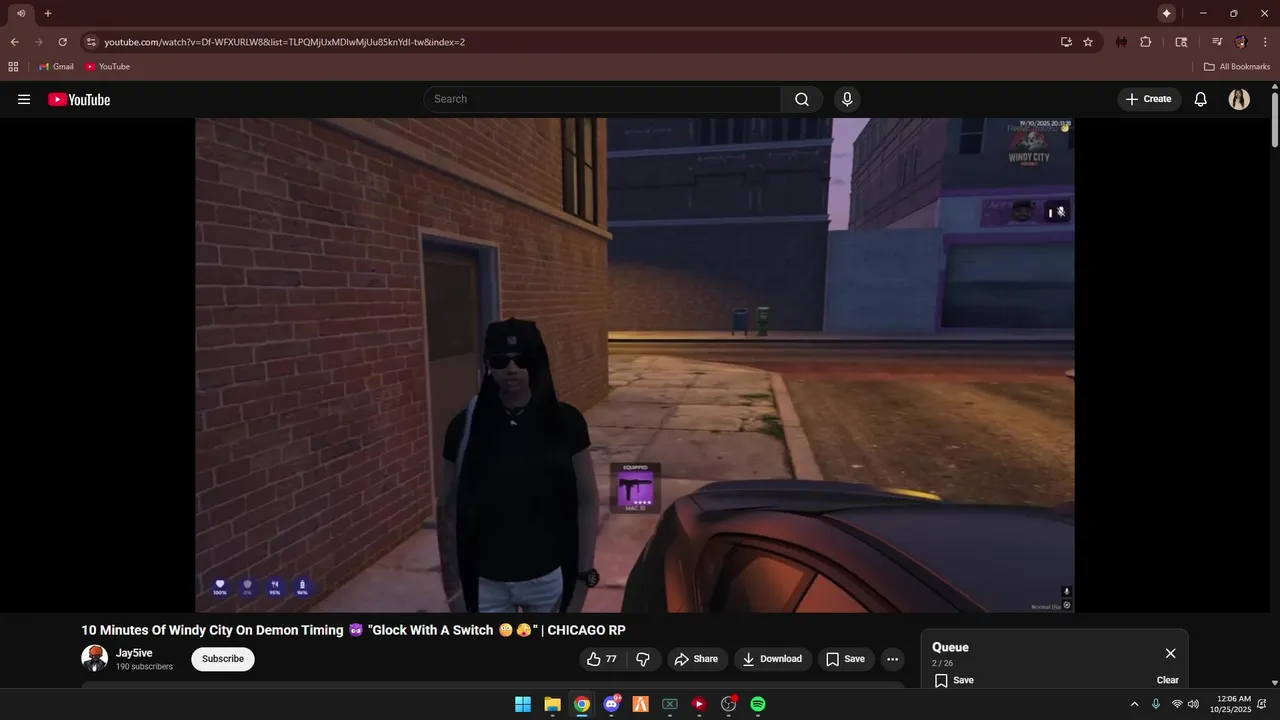Open the Jay5ive channel avatar
The width and height of the screenshot is (1280, 720).
point(95,658)
